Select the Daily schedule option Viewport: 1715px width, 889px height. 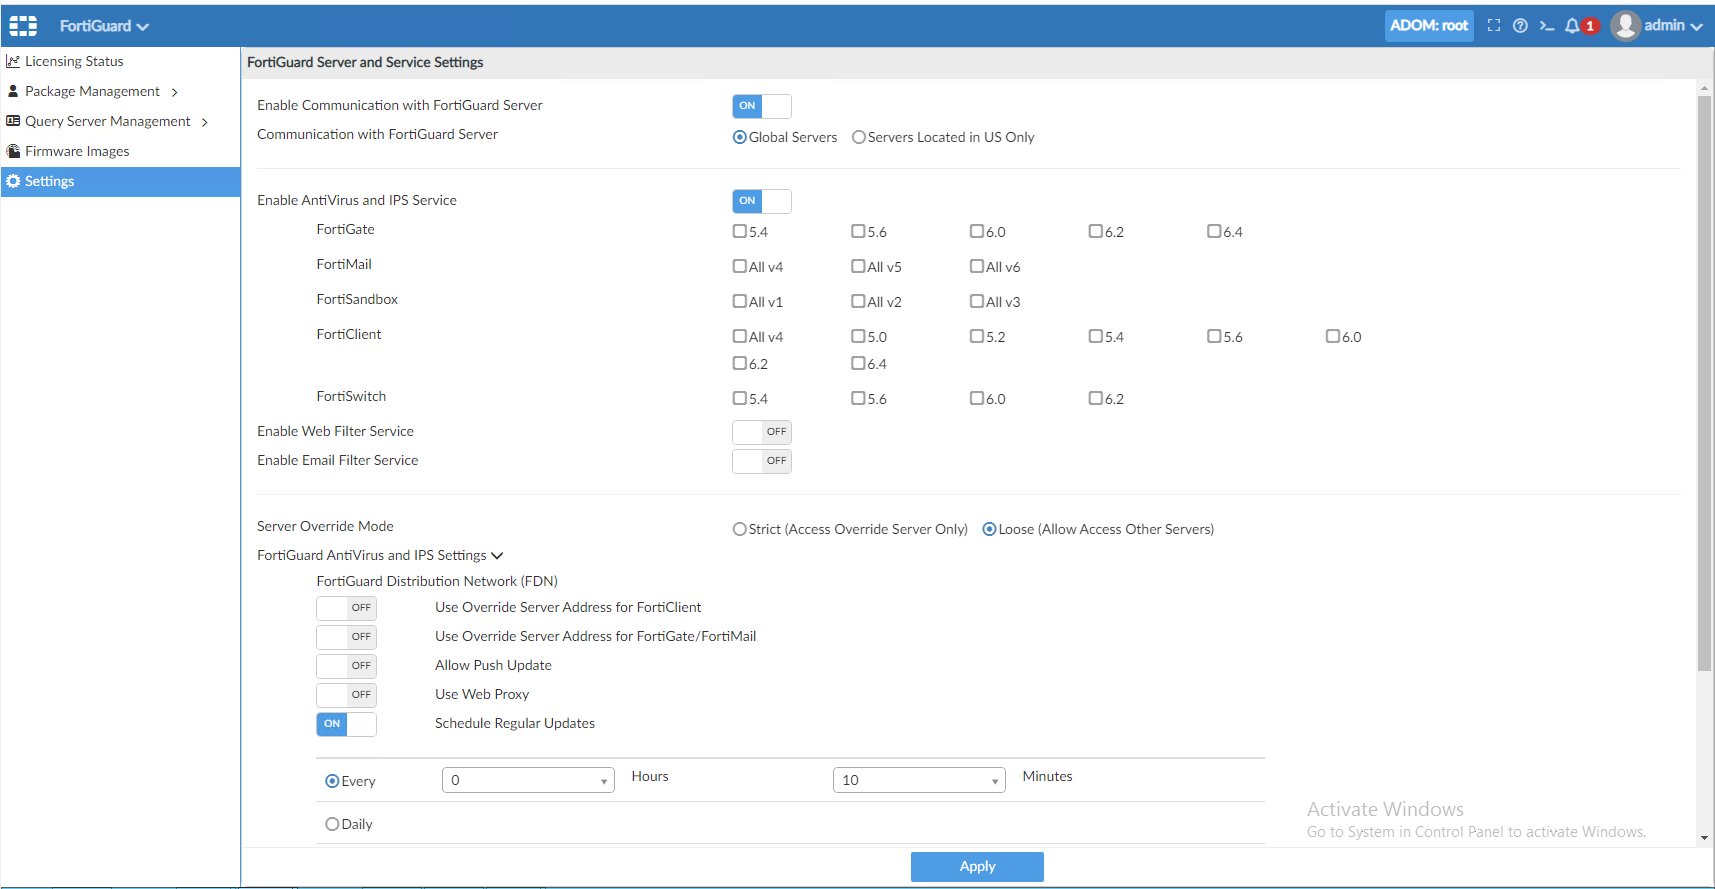[x=332, y=824]
